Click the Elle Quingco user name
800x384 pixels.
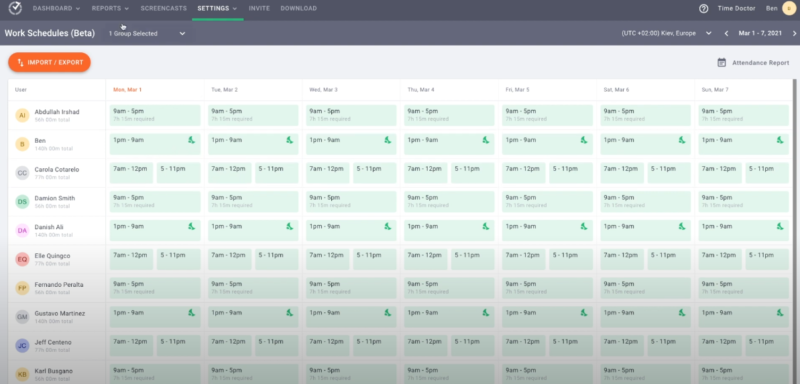coord(52,256)
